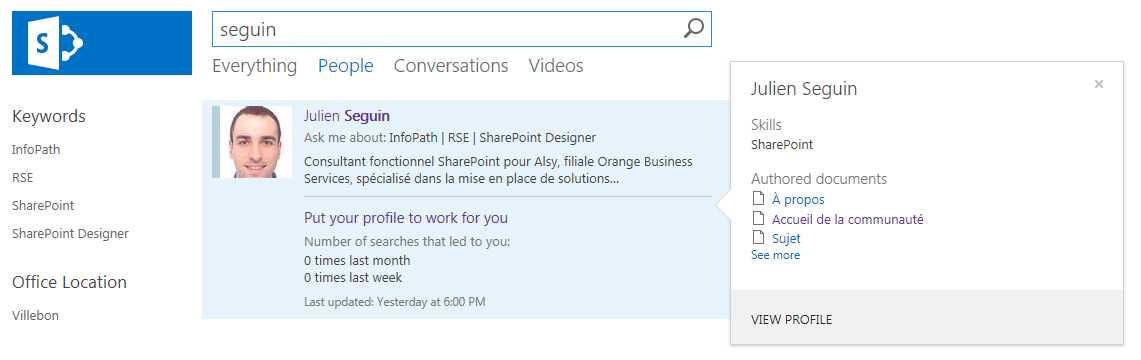The height and width of the screenshot is (360, 1141).
Task: Open Julien Seguin's profile photo
Action: [255, 142]
